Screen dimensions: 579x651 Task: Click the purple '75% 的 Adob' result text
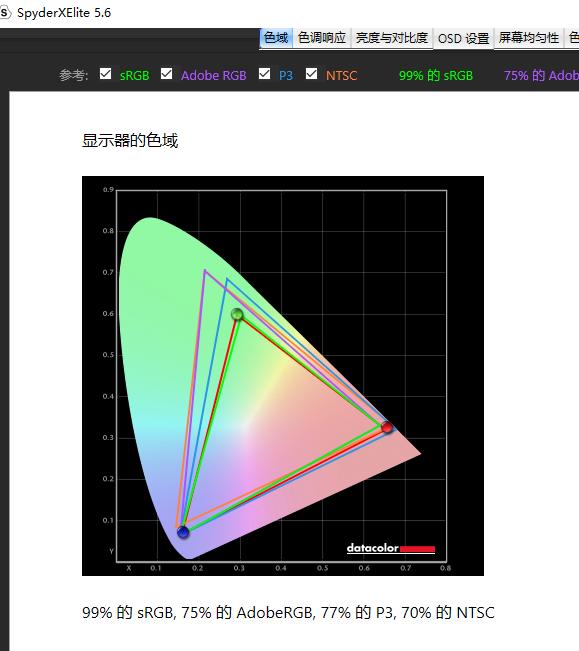click(x=541, y=76)
